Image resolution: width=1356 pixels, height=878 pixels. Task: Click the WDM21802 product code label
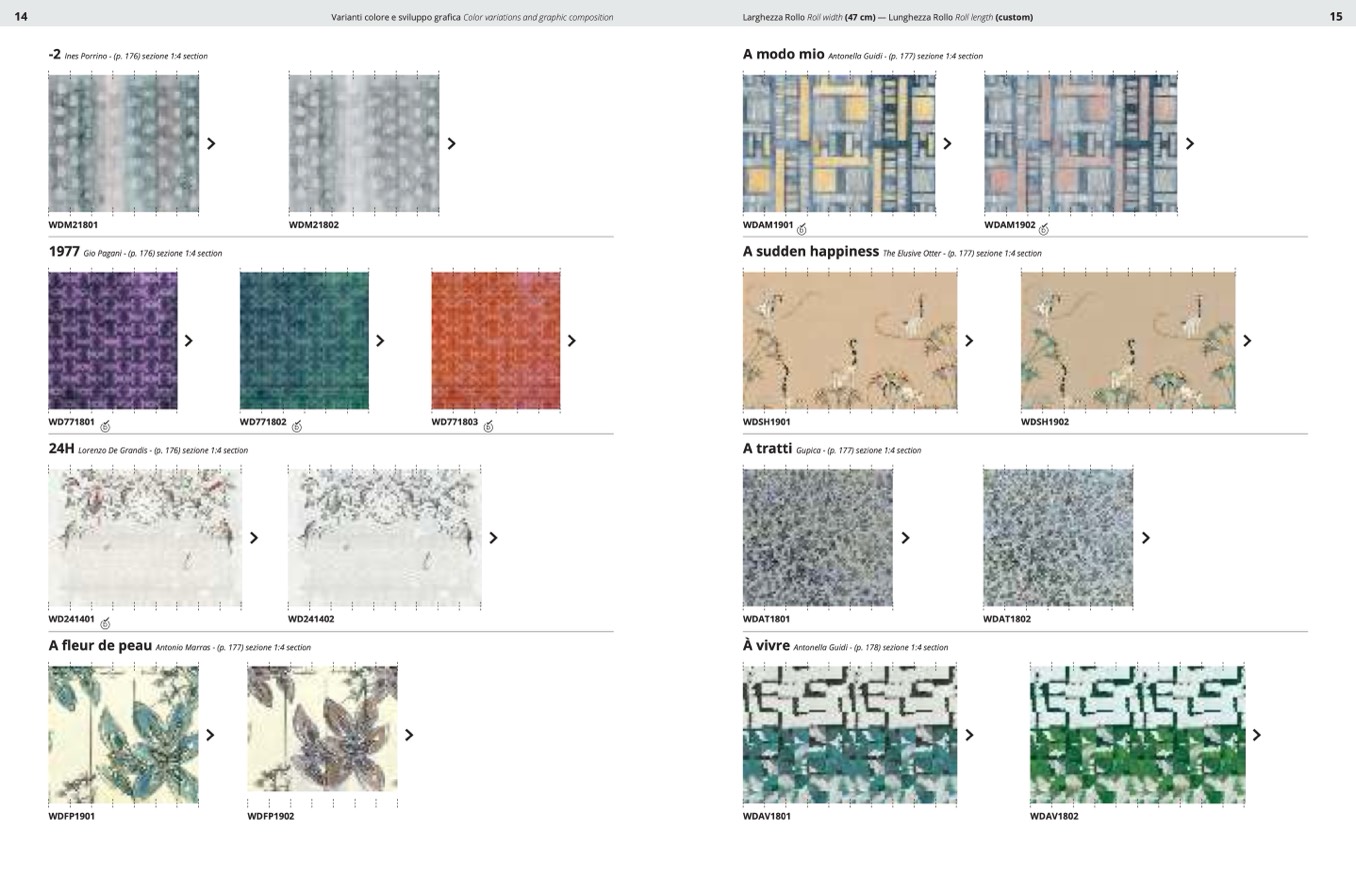click(314, 225)
